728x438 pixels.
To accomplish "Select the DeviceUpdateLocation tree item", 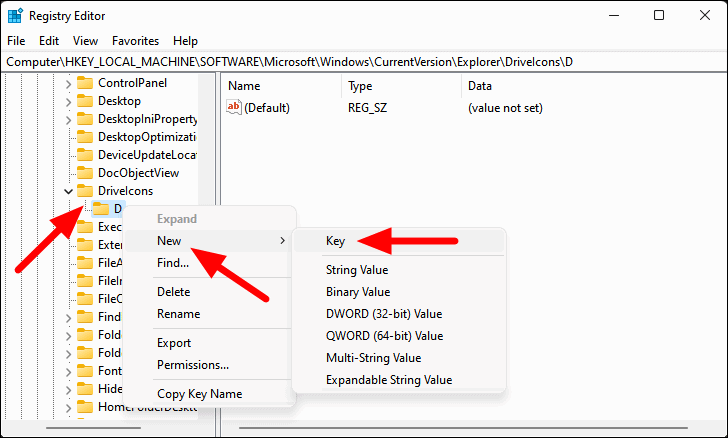I will (147, 155).
